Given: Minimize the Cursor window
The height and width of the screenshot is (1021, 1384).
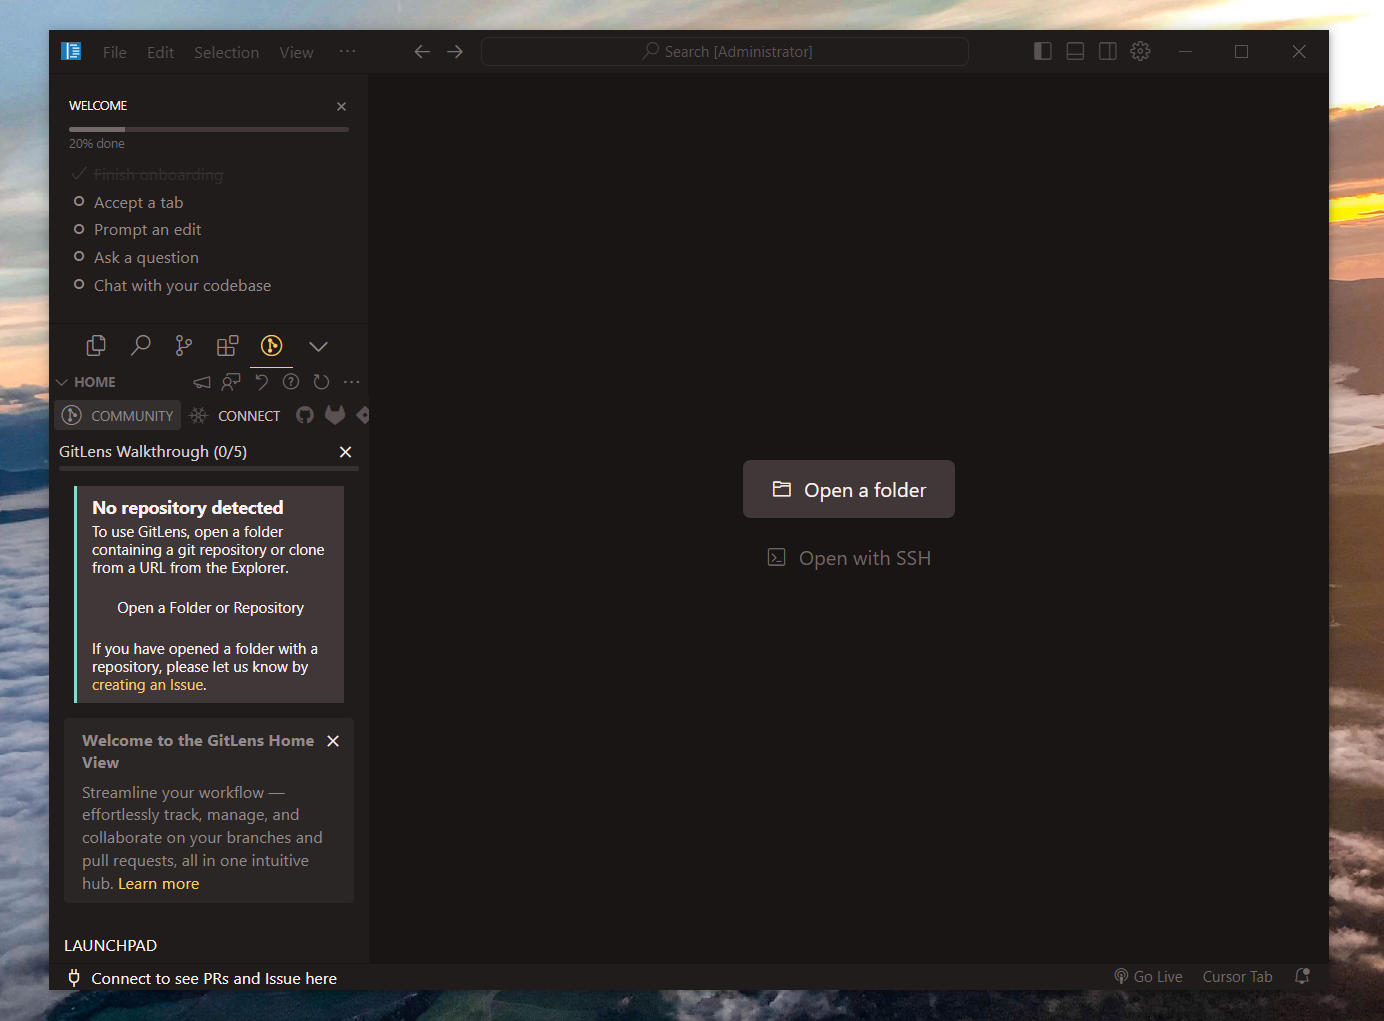Looking at the screenshot, I should [x=1185, y=51].
